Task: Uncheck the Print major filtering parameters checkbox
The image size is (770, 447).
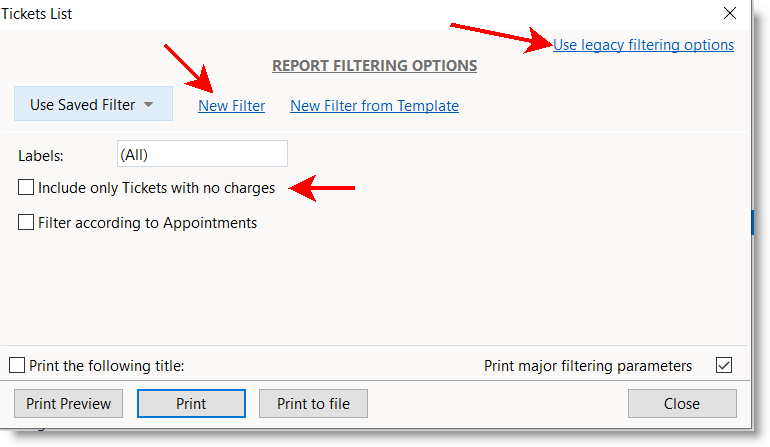Action: click(x=724, y=366)
